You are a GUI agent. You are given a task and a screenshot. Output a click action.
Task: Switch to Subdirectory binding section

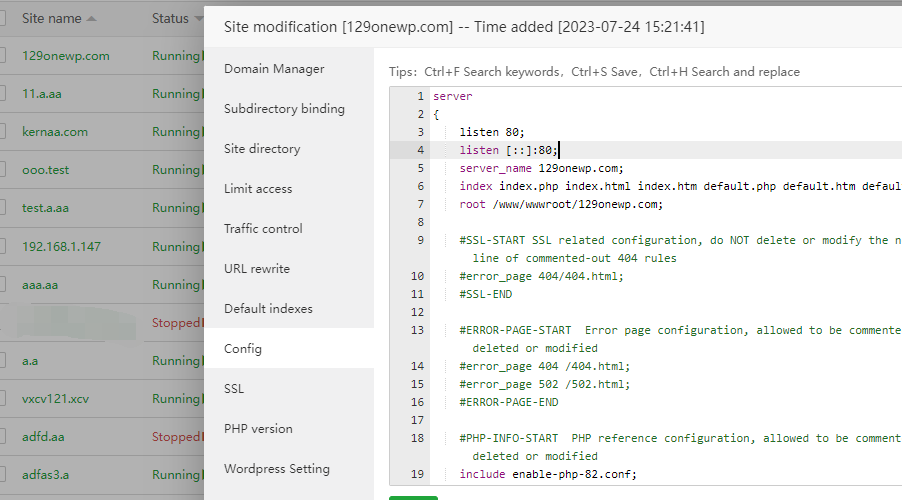pyautogui.click(x=284, y=109)
